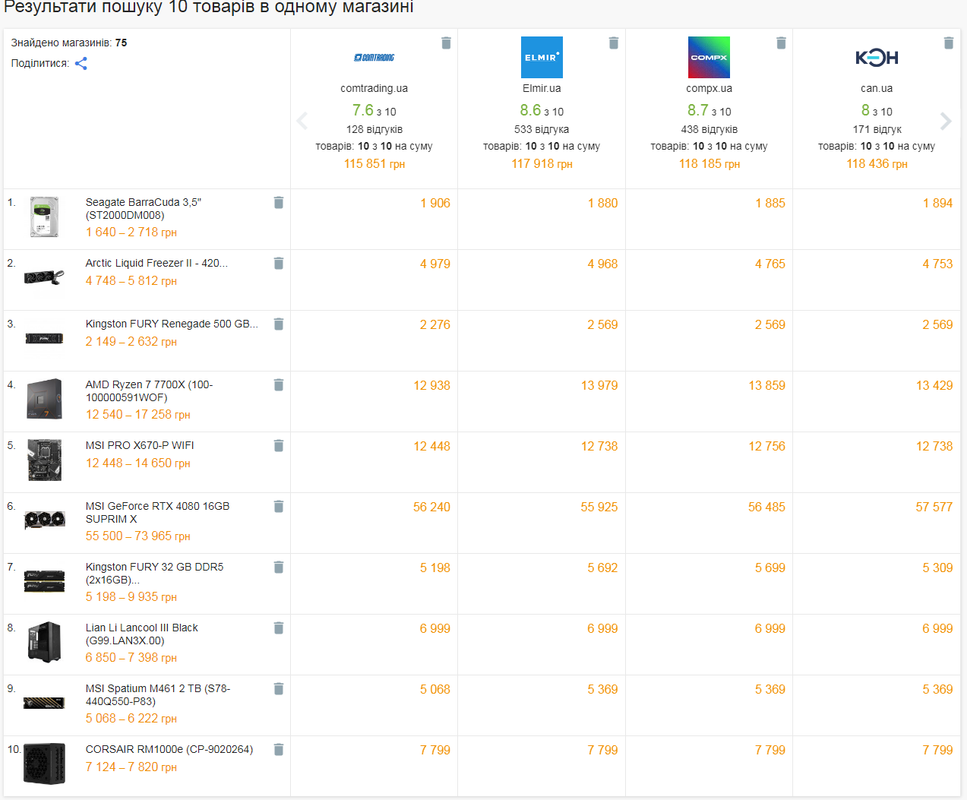Click Elmir.ua 533 відгука reviews
Image resolution: width=967 pixels, height=800 pixels.
pos(541,130)
